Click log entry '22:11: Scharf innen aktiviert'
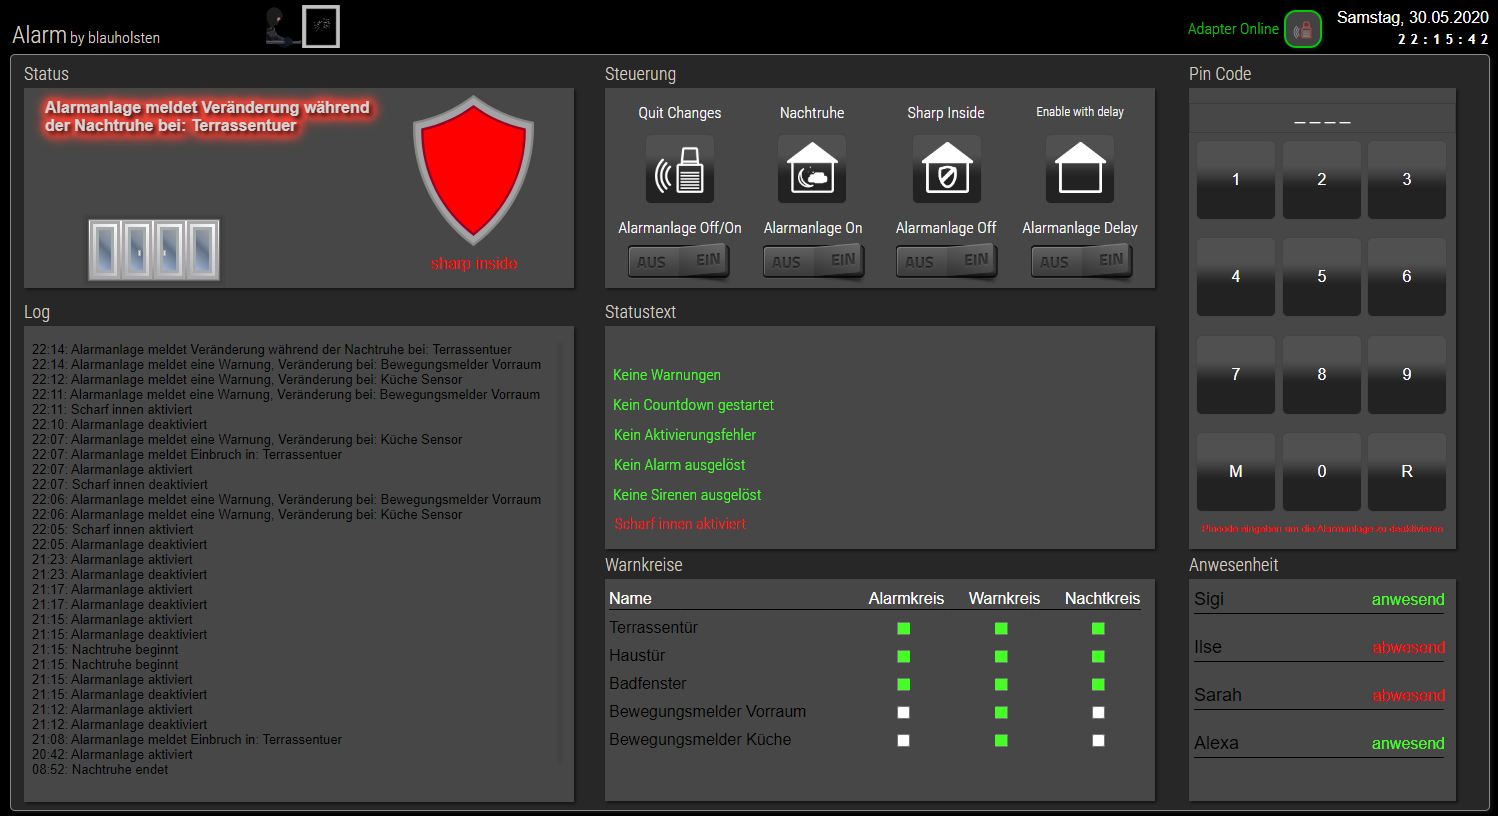 pyautogui.click(x=112, y=410)
